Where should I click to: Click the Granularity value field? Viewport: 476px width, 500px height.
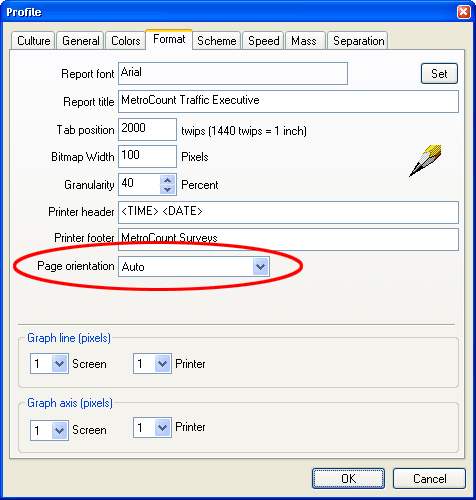[x=139, y=184]
